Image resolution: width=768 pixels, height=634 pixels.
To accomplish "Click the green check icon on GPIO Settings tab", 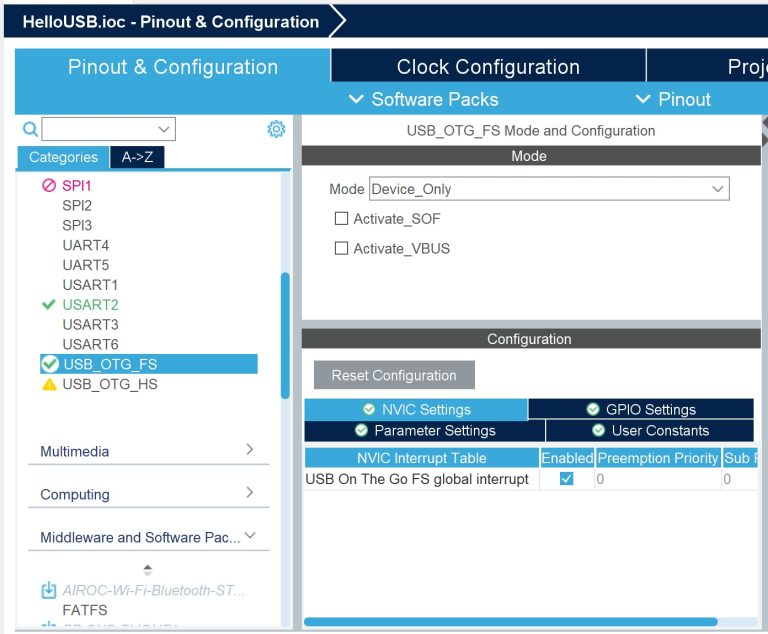I will click(593, 409).
